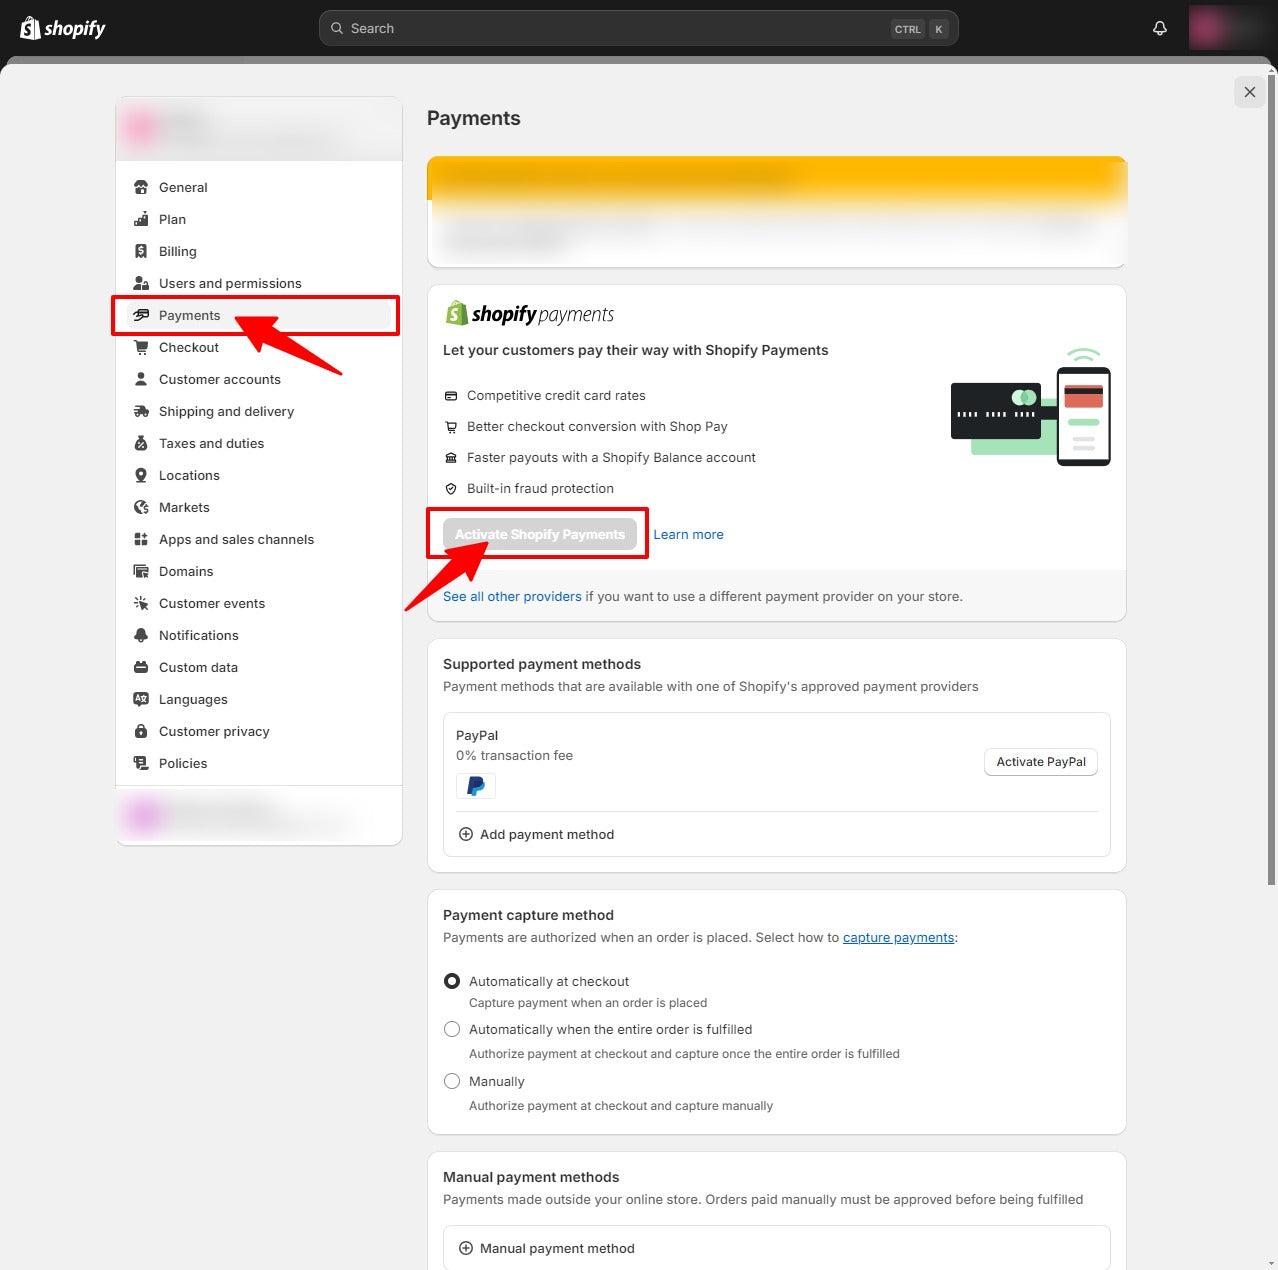Click the Users and permissions icon

141,283
